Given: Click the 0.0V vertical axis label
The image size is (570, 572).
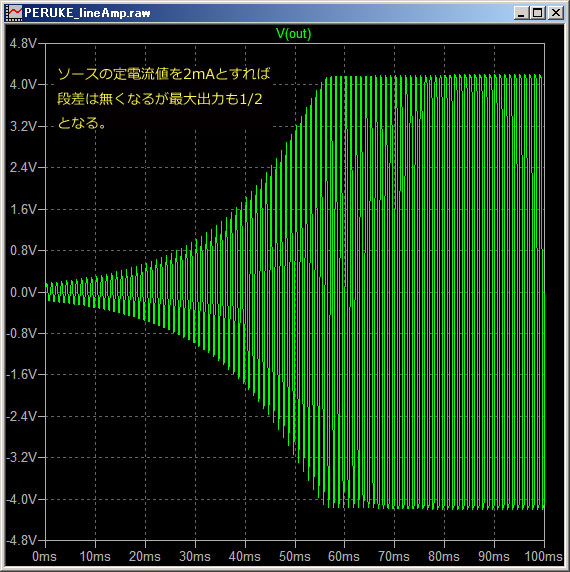Looking at the screenshot, I should (23, 292).
